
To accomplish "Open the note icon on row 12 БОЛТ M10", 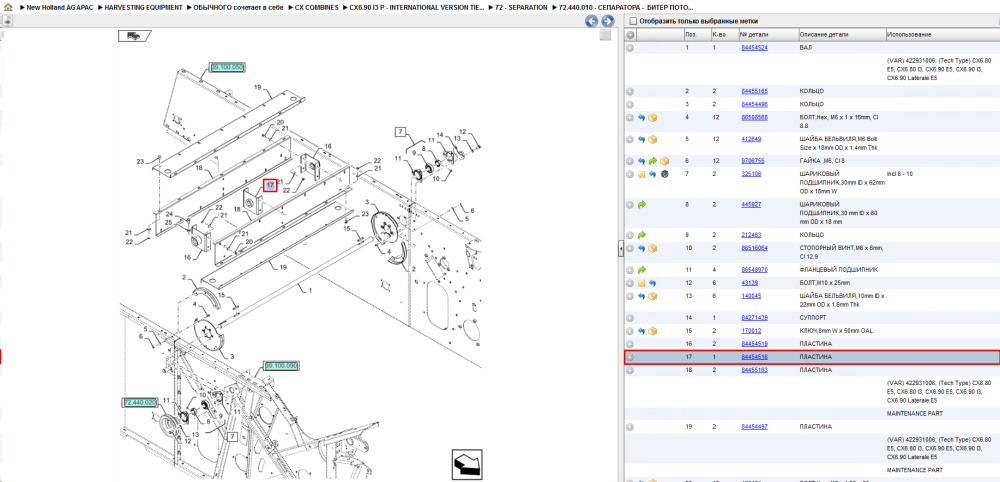I will click(x=642, y=283).
